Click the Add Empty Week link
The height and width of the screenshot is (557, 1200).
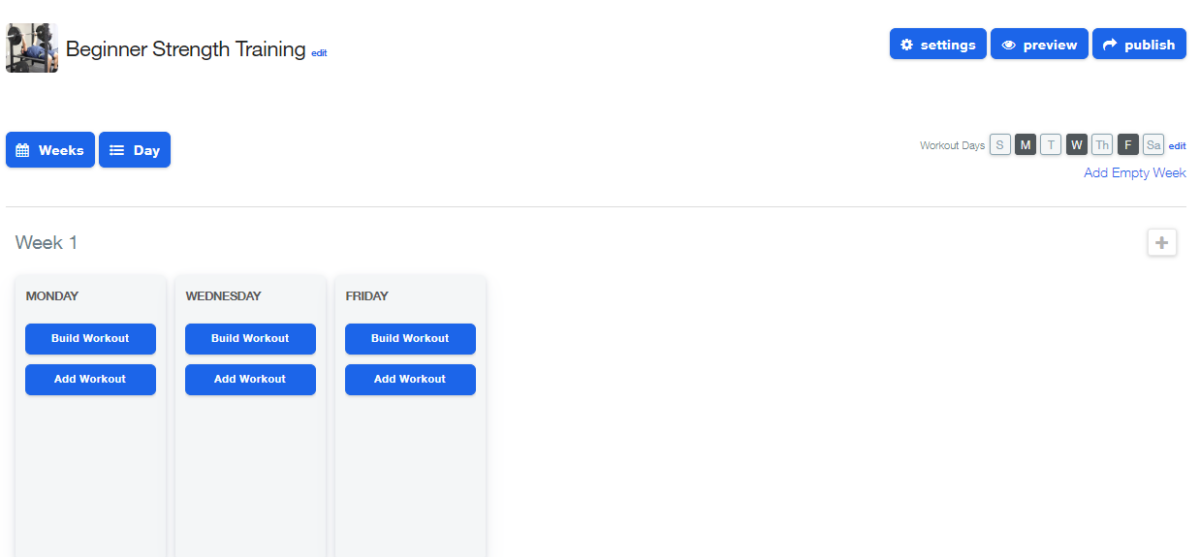click(1134, 173)
